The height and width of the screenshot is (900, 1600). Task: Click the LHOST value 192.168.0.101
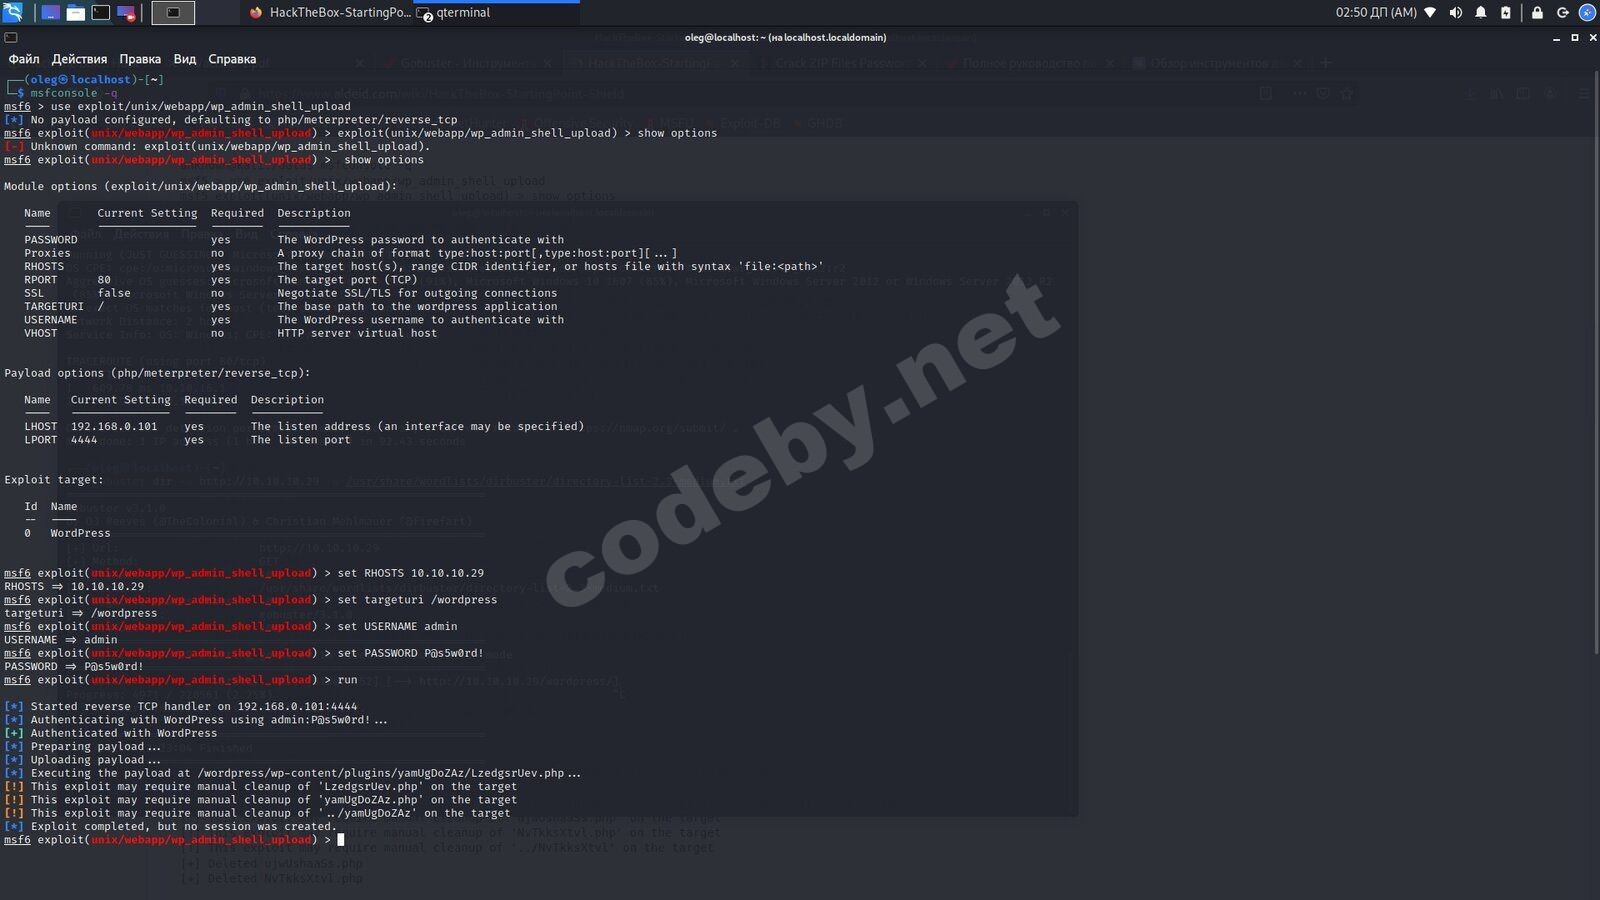pyautogui.click(x=114, y=426)
